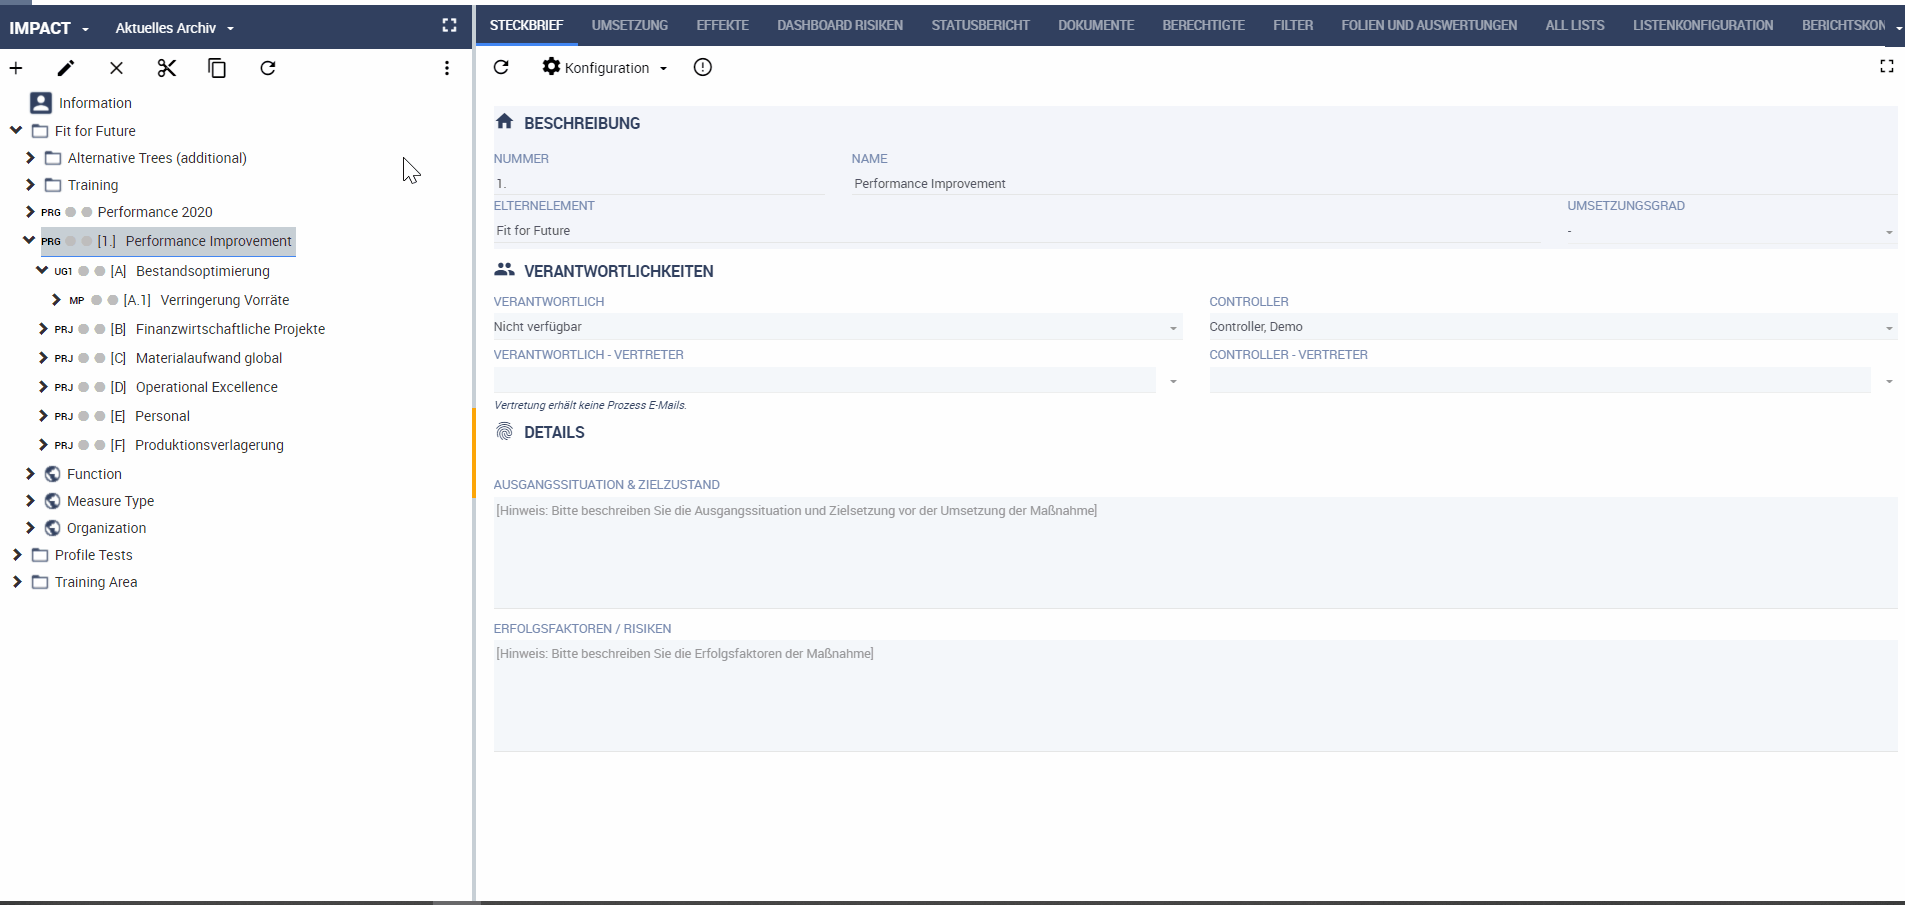Click the copy icon in tree toolbar
Screen dimensions: 1905x905
click(x=217, y=68)
